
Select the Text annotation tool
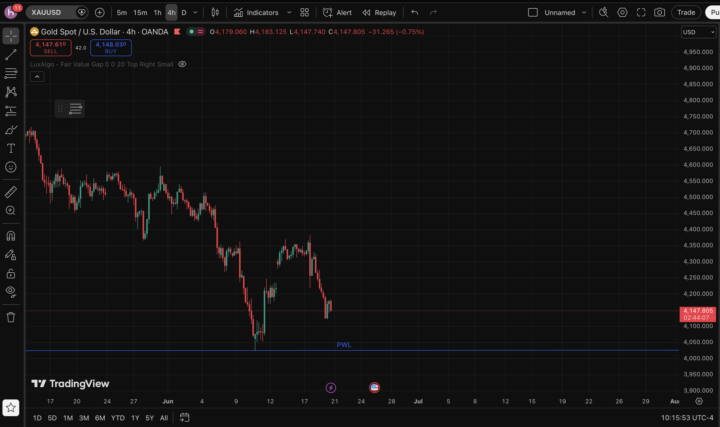click(11, 148)
